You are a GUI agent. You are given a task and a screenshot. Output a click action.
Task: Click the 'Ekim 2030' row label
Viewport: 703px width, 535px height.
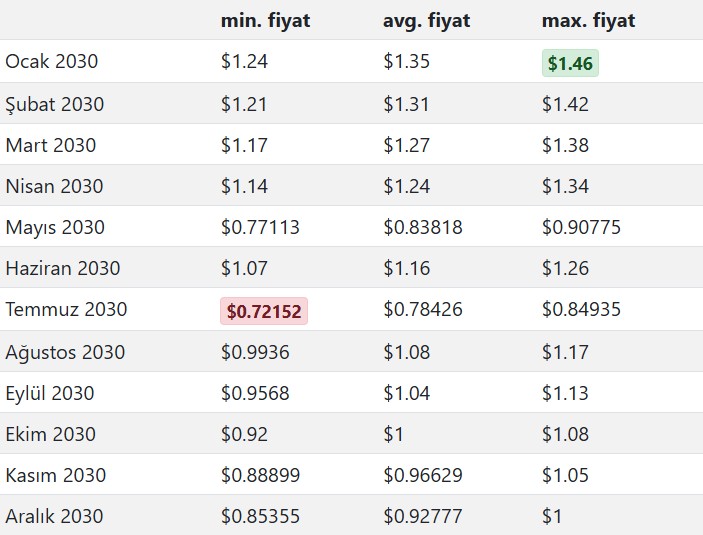[x=51, y=434]
